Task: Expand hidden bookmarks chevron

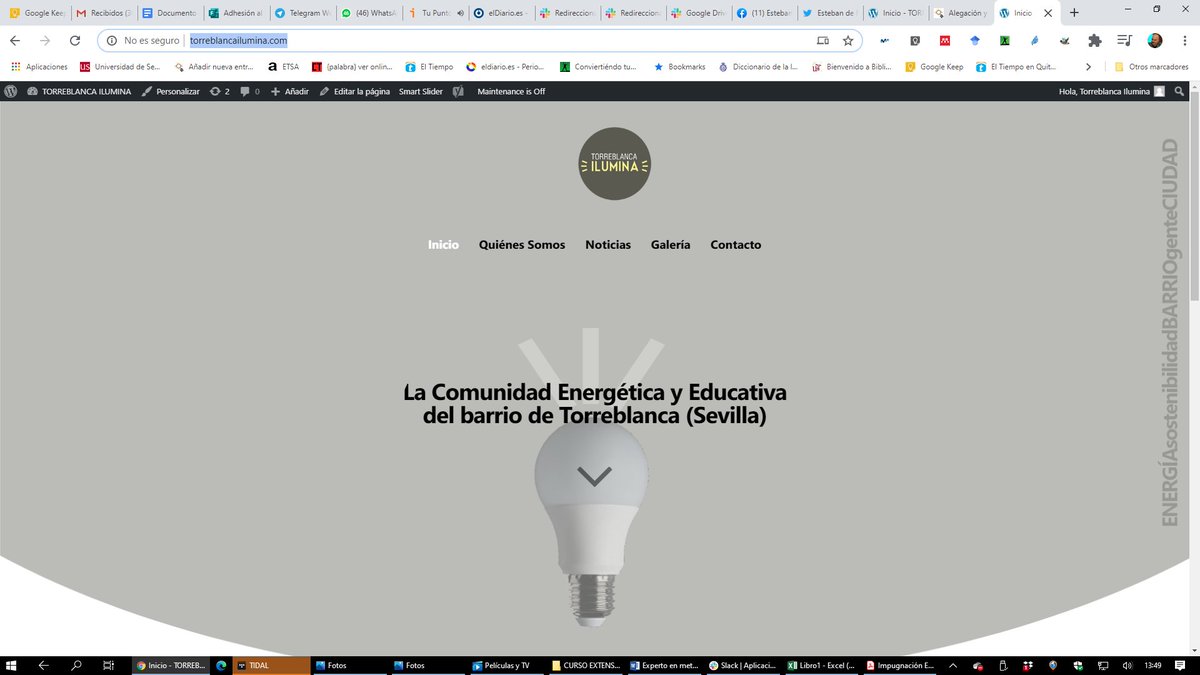Action: click(x=1089, y=67)
